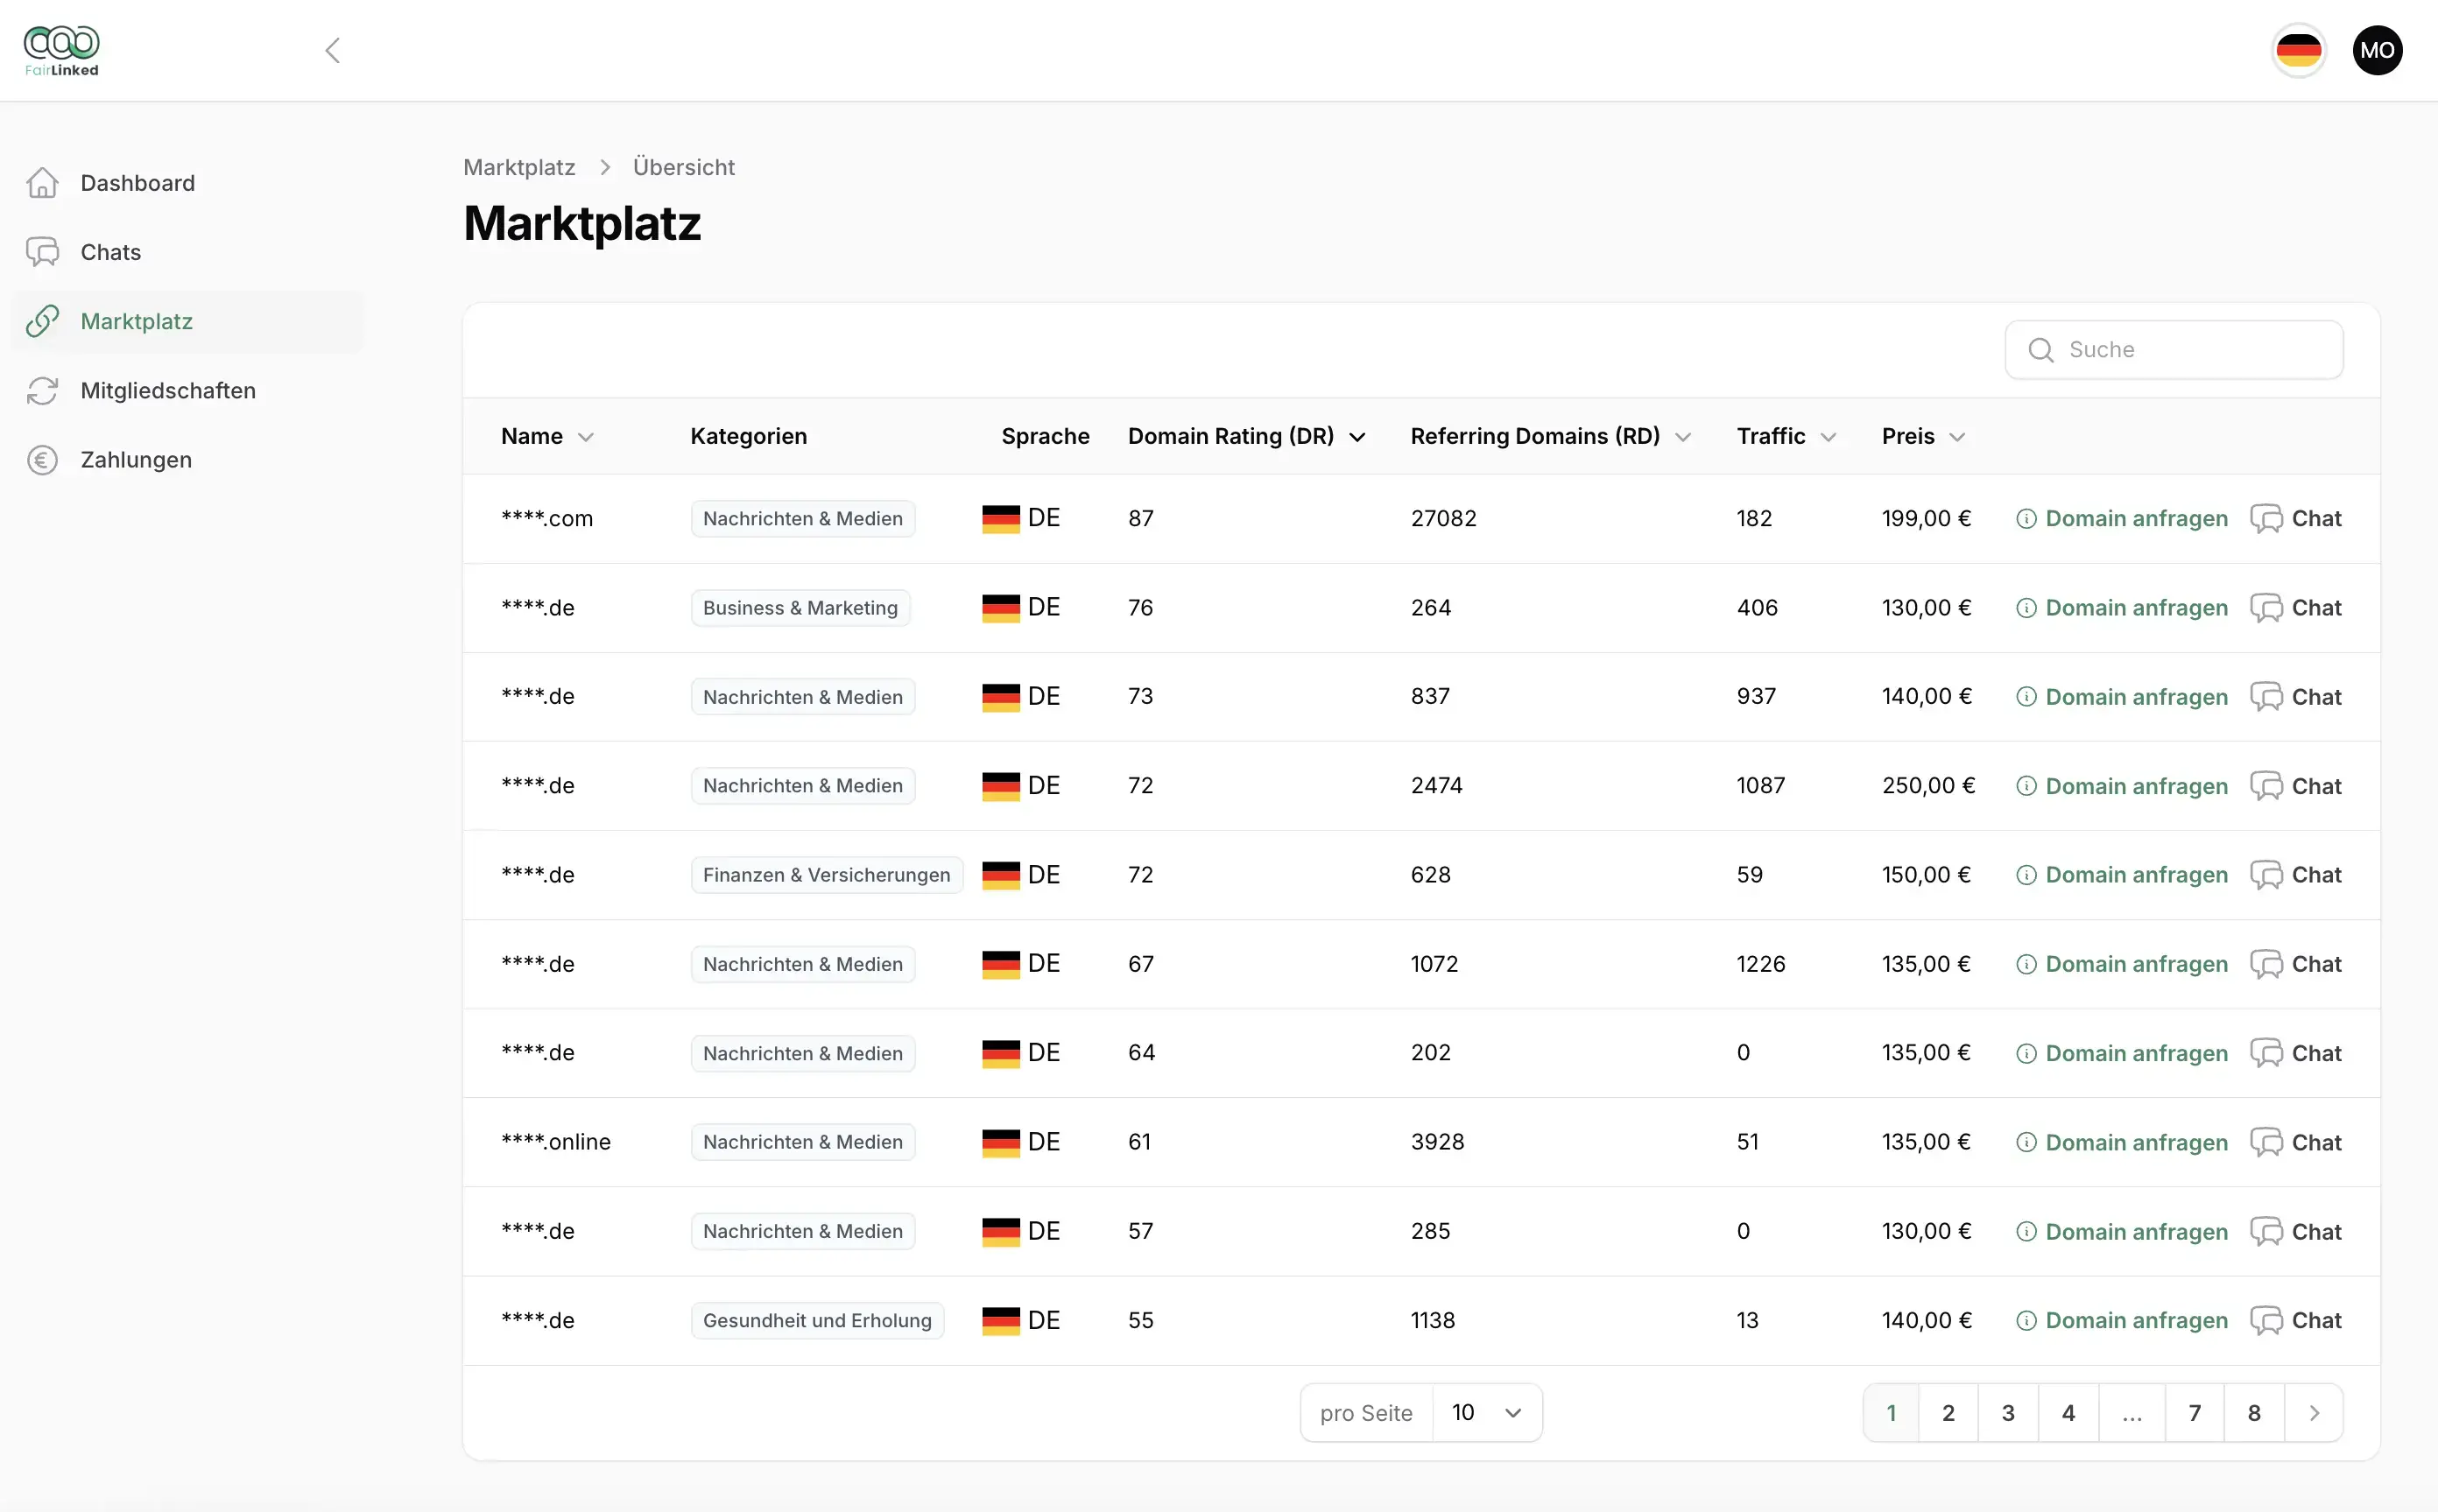This screenshot has width=2438, height=1512.
Task: Request the ****.com domain priced 199,00 €
Action: pyautogui.click(x=2121, y=518)
